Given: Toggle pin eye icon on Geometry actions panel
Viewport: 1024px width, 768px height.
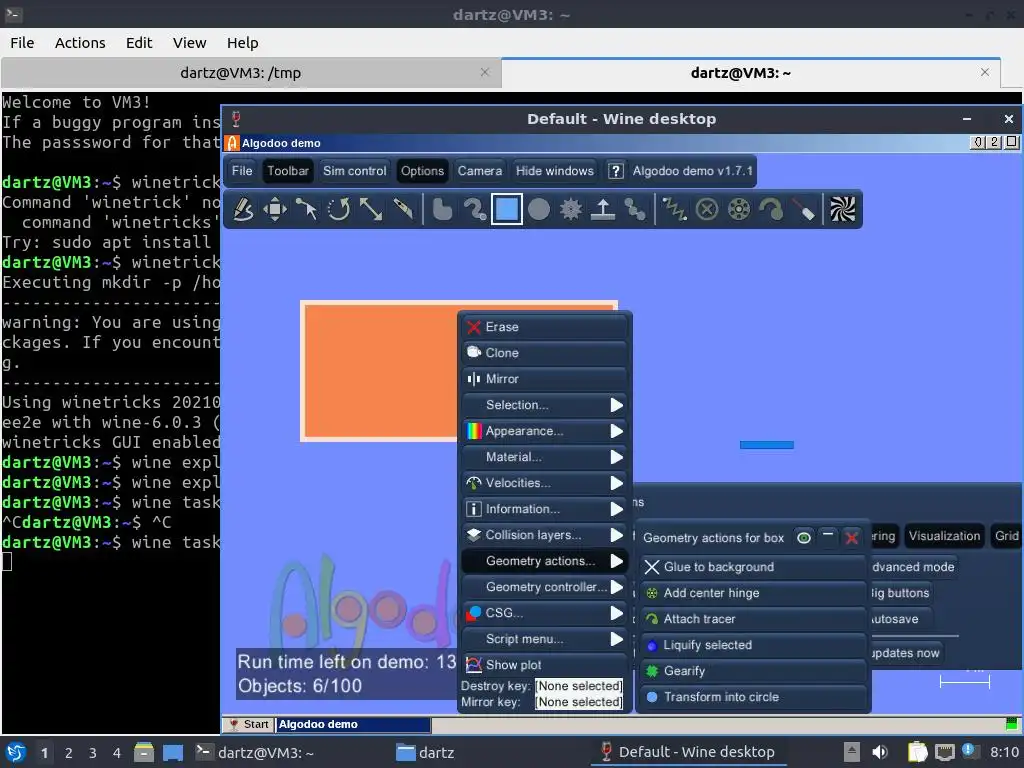Looking at the screenshot, I should tap(804, 537).
